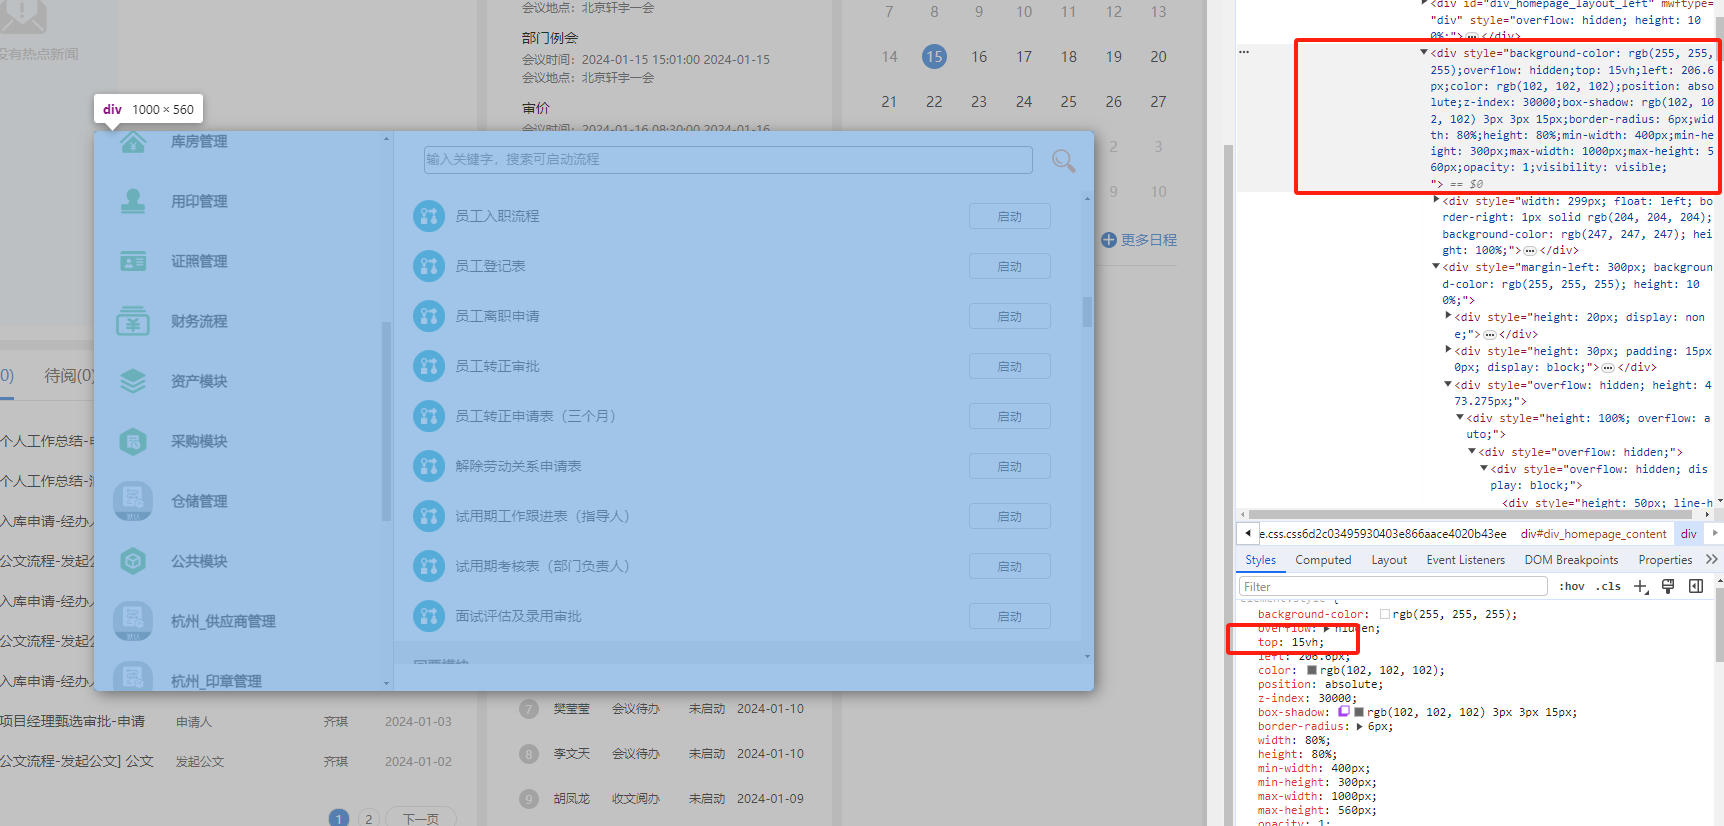Click 启动 button for 员工入职流程
This screenshot has width=1724, height=826.
1009,216
